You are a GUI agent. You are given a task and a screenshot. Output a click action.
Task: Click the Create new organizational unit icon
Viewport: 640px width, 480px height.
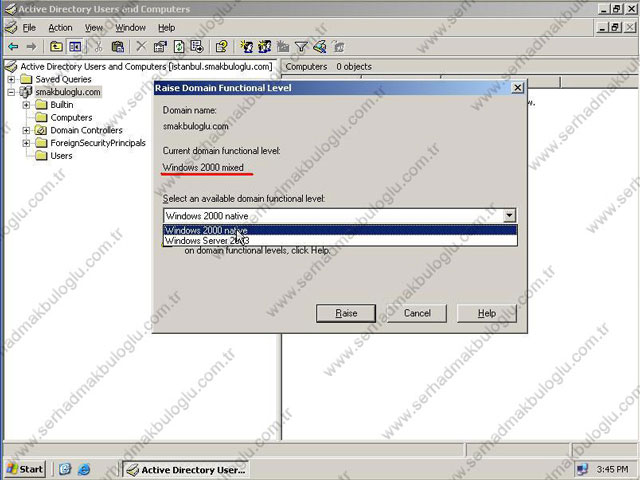coord(282,47)
